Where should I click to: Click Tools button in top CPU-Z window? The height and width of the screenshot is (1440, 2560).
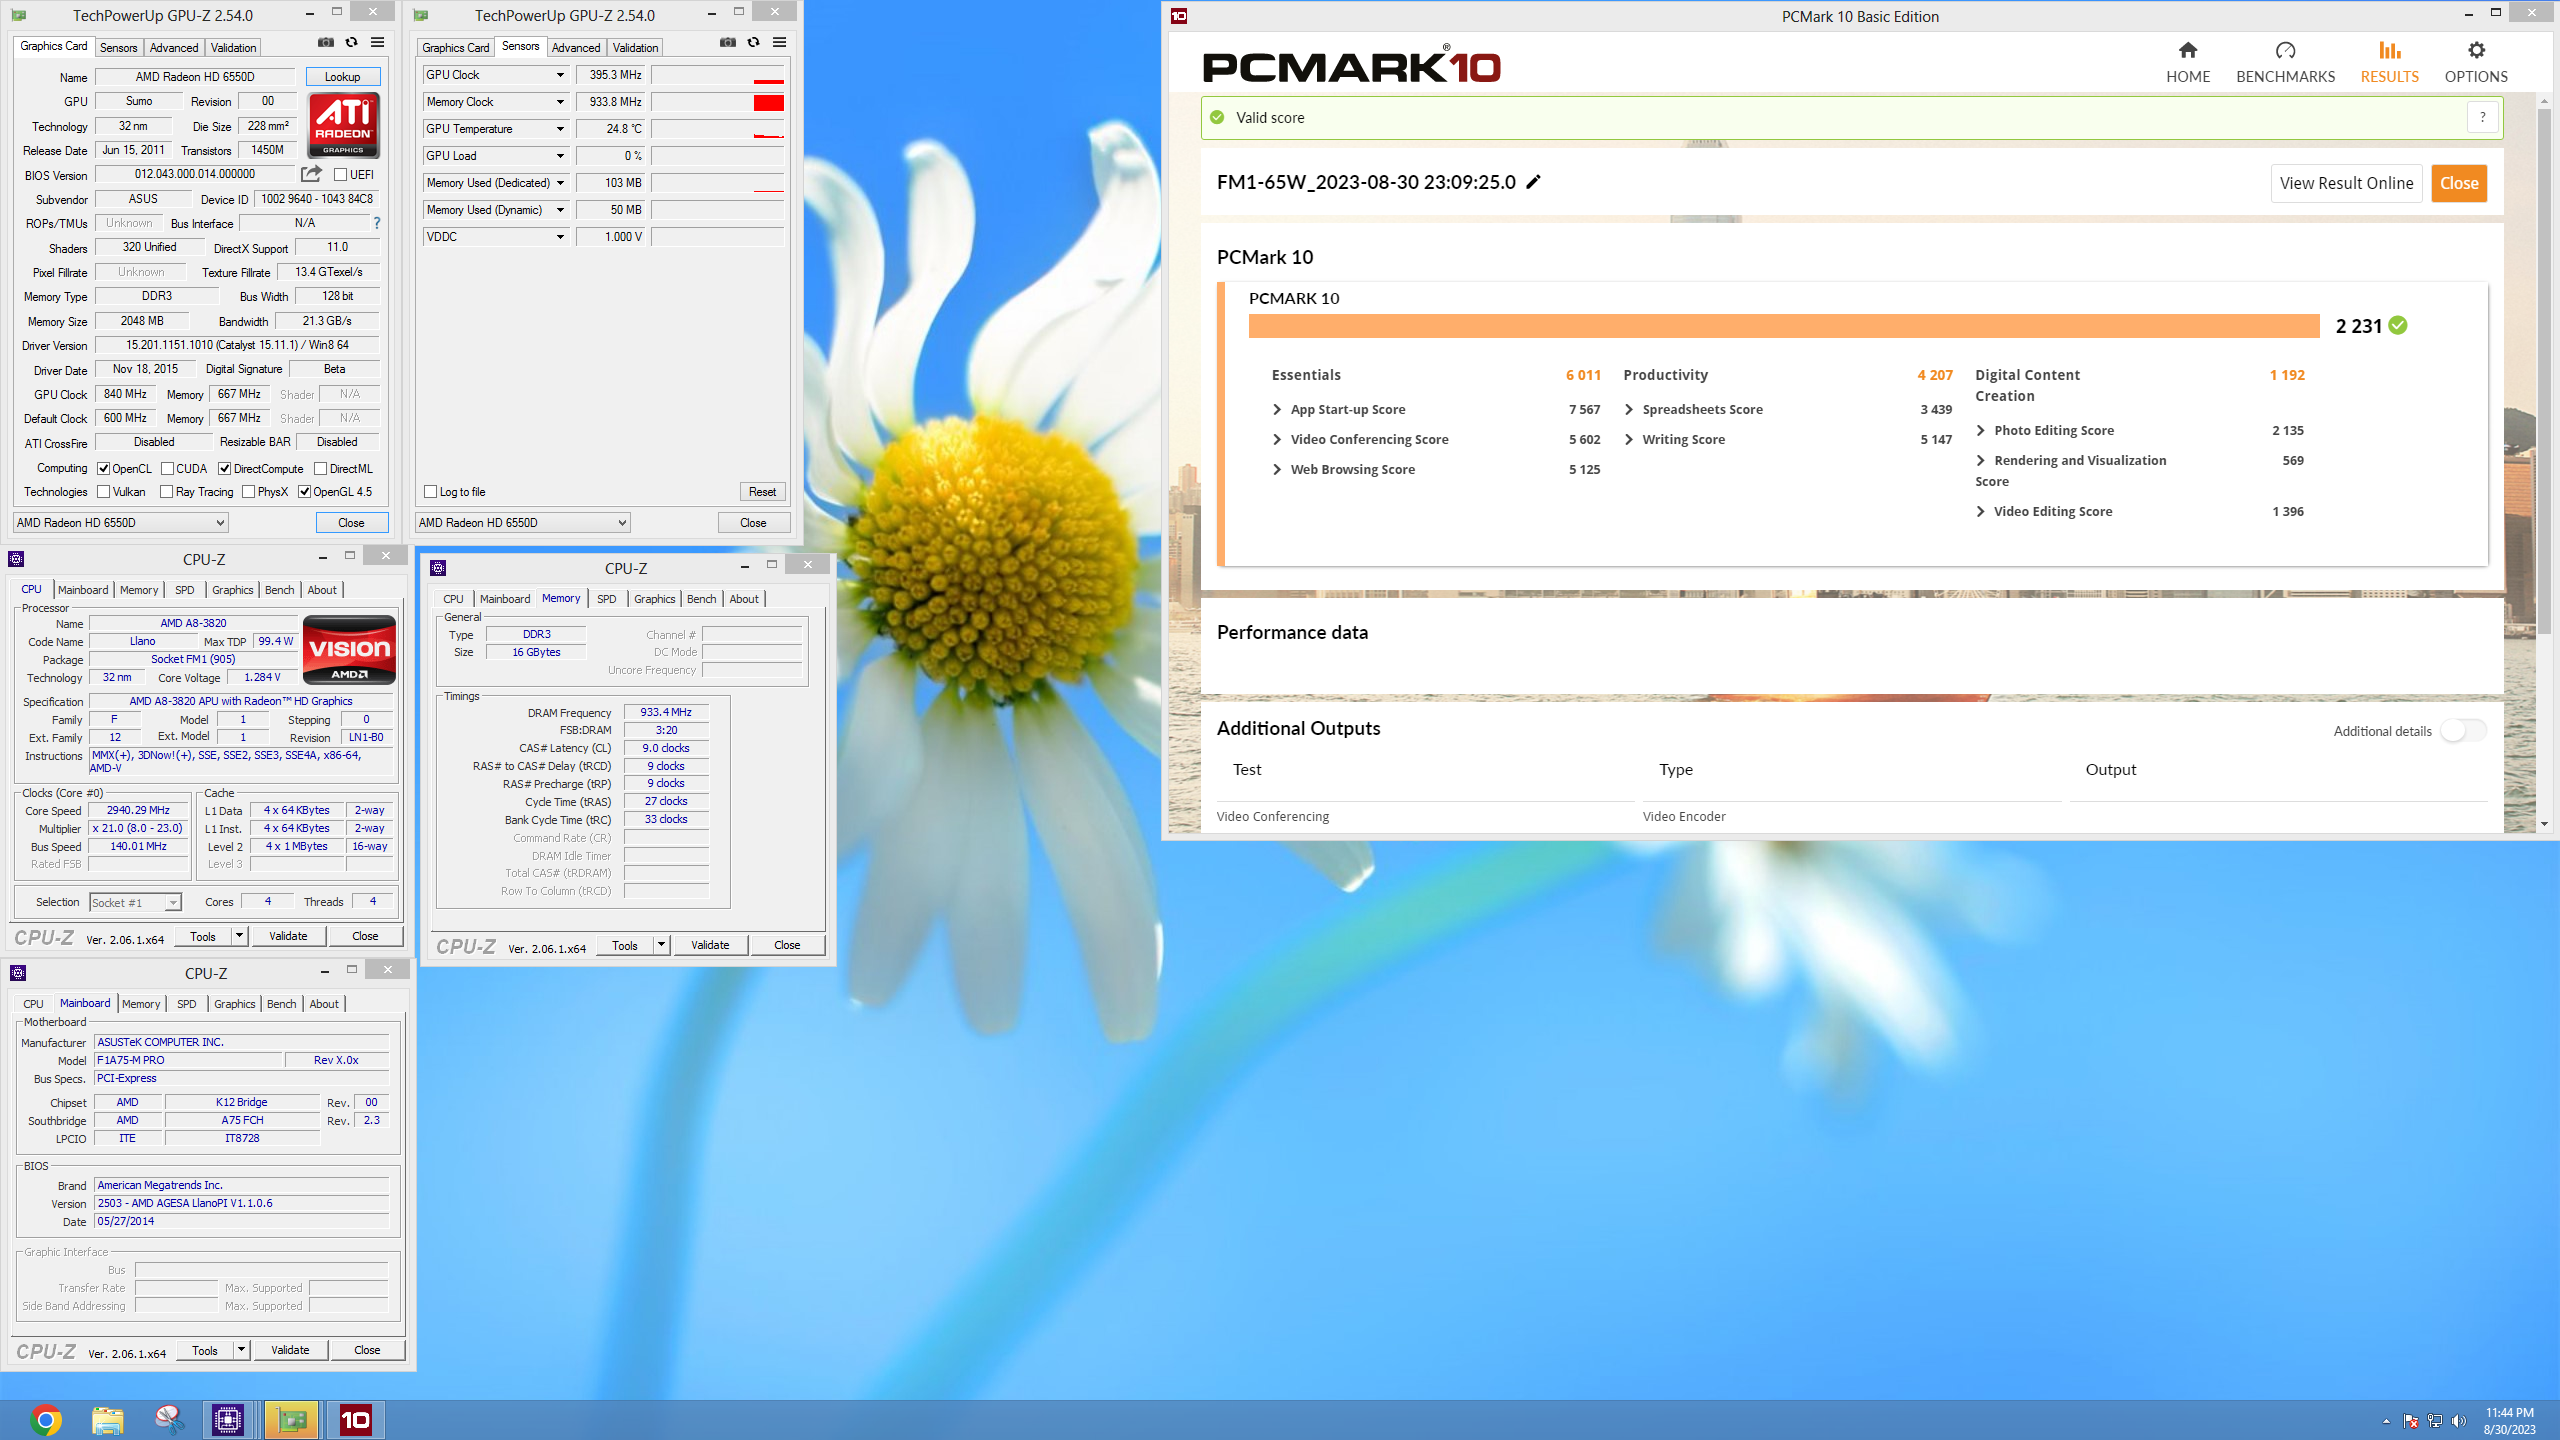coord(203,936)
